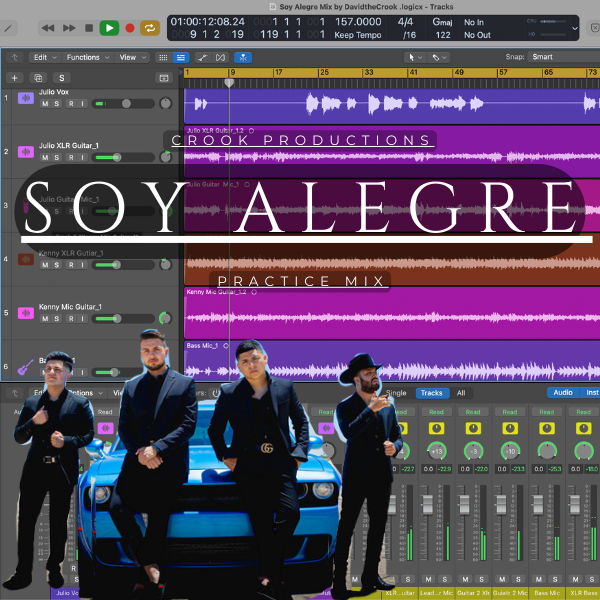Record-enable the Julio Vox track
Screen dimensions: 600x600
[x=71, y=104]
